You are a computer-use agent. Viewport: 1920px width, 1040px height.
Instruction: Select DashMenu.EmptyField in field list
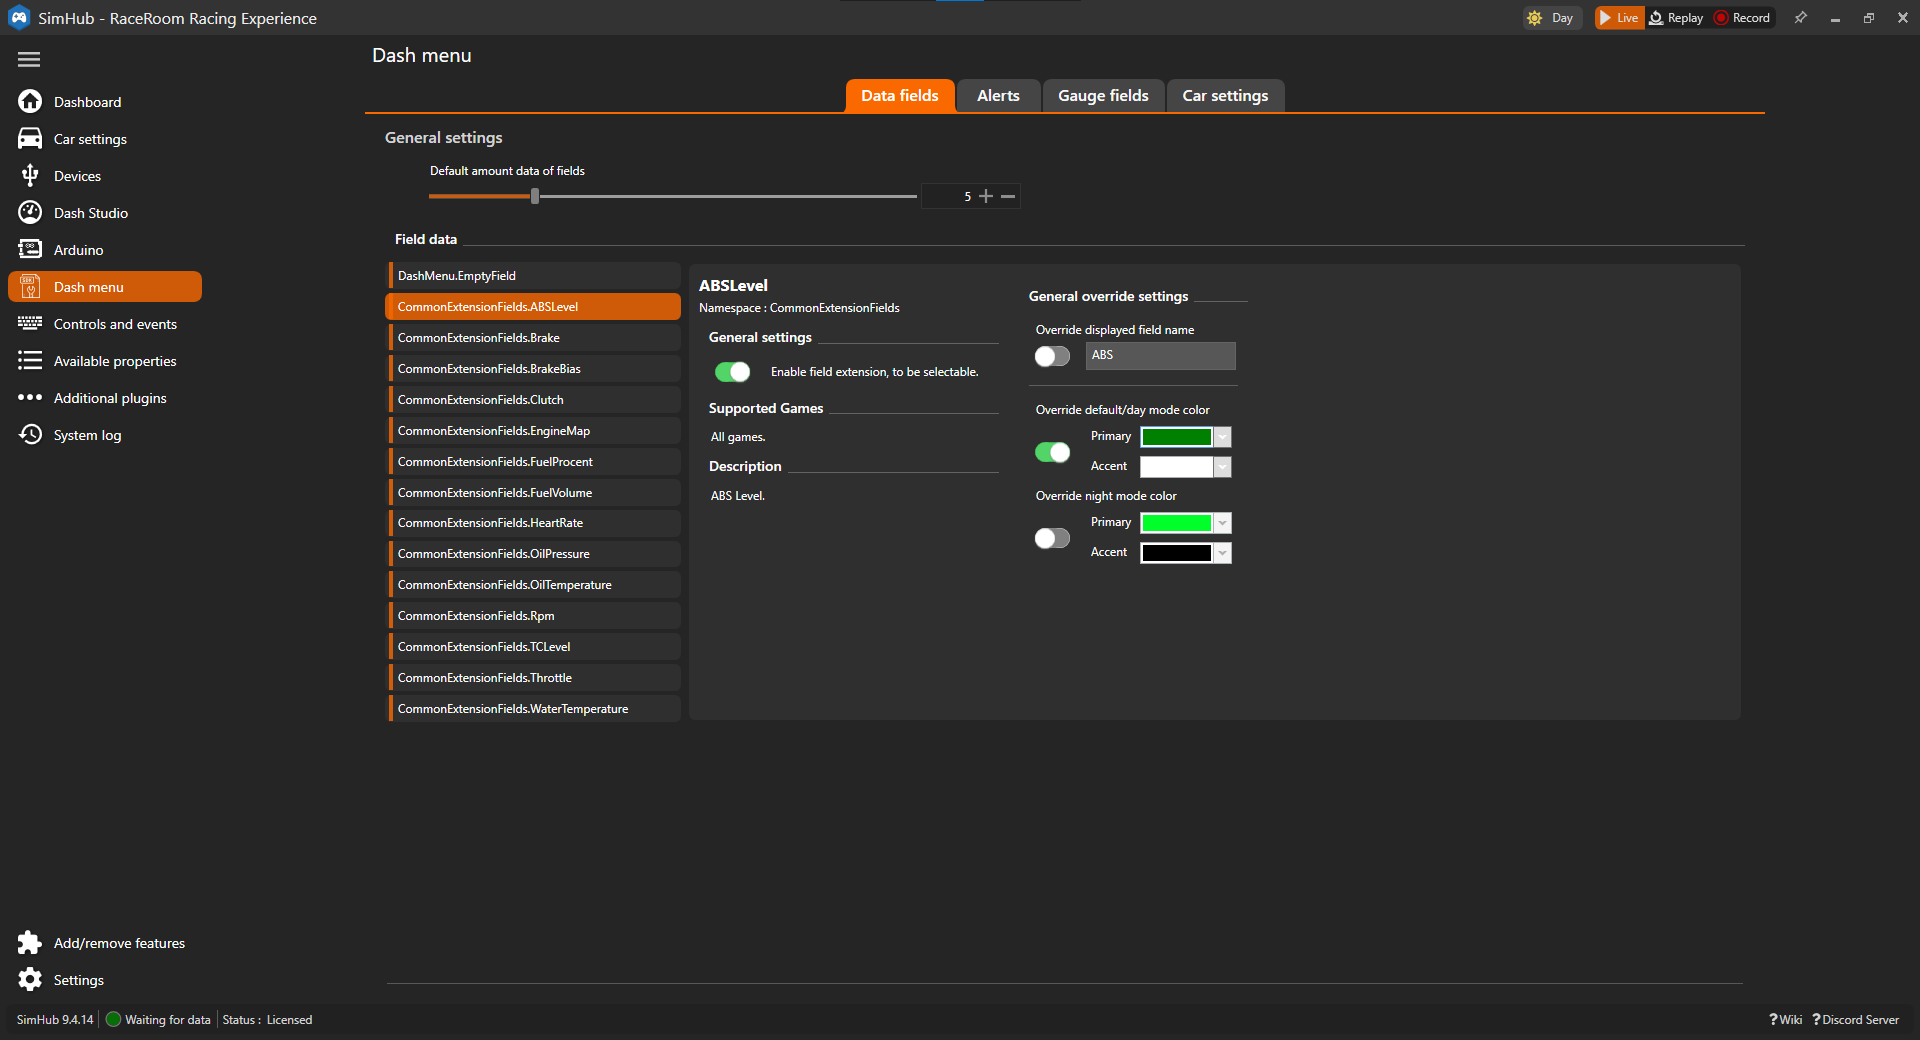(x=534, y=276)
